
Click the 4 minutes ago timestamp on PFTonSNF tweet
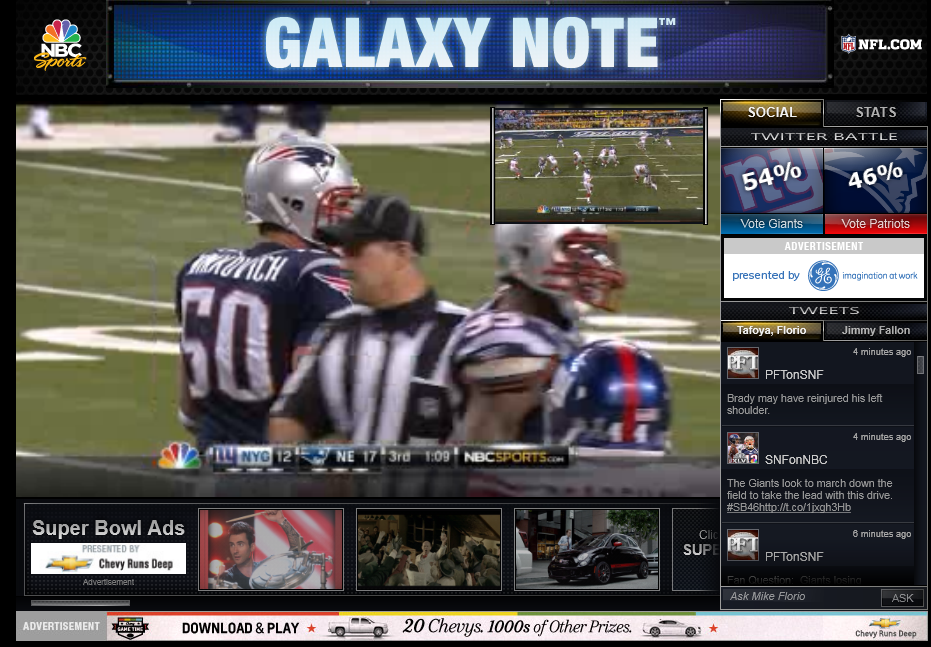click(x=882, y=352)
